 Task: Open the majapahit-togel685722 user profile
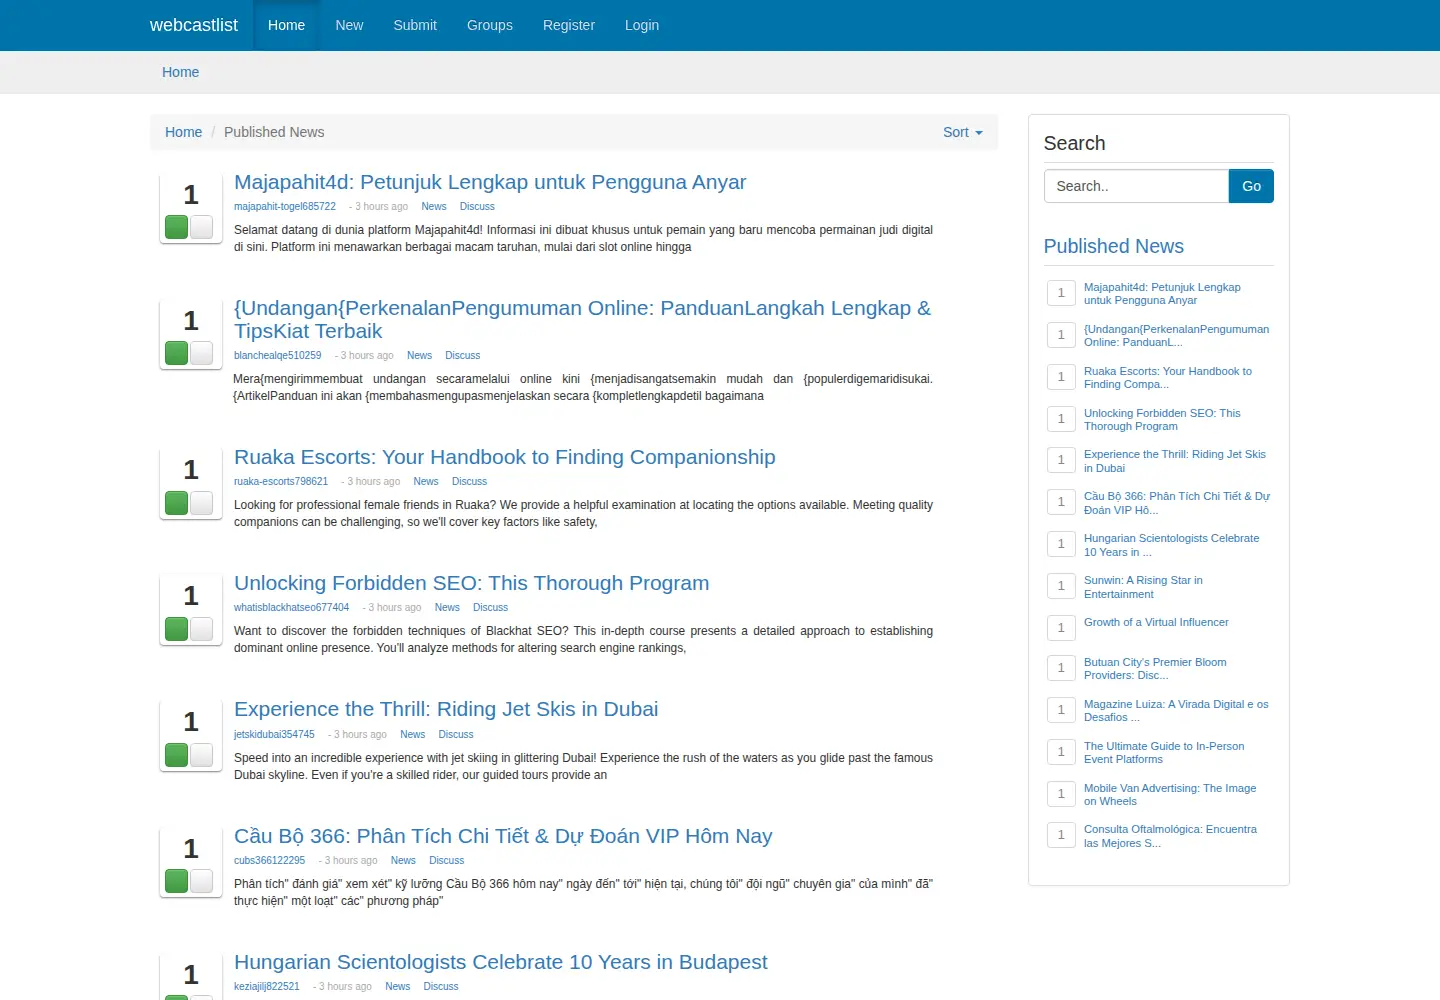click(285, 207)
